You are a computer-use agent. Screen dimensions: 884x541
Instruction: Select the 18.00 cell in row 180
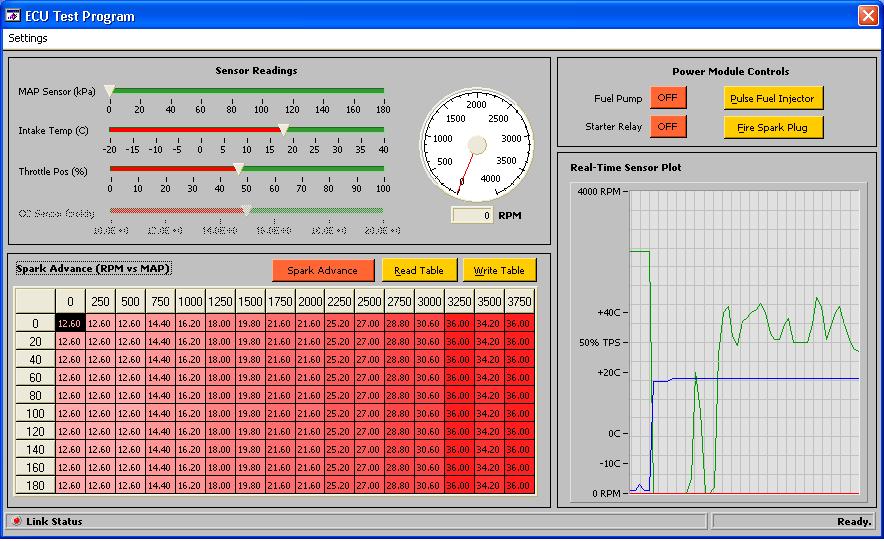[x=219, y=485]
